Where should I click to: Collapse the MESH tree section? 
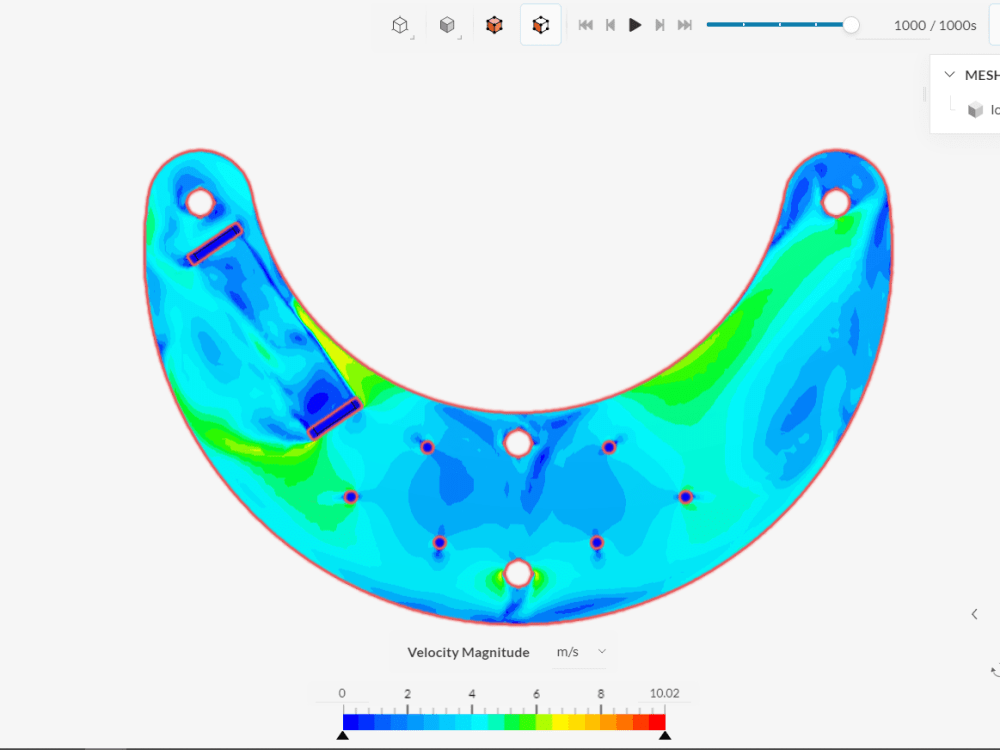pyautogui.click(x=948, y=74)
